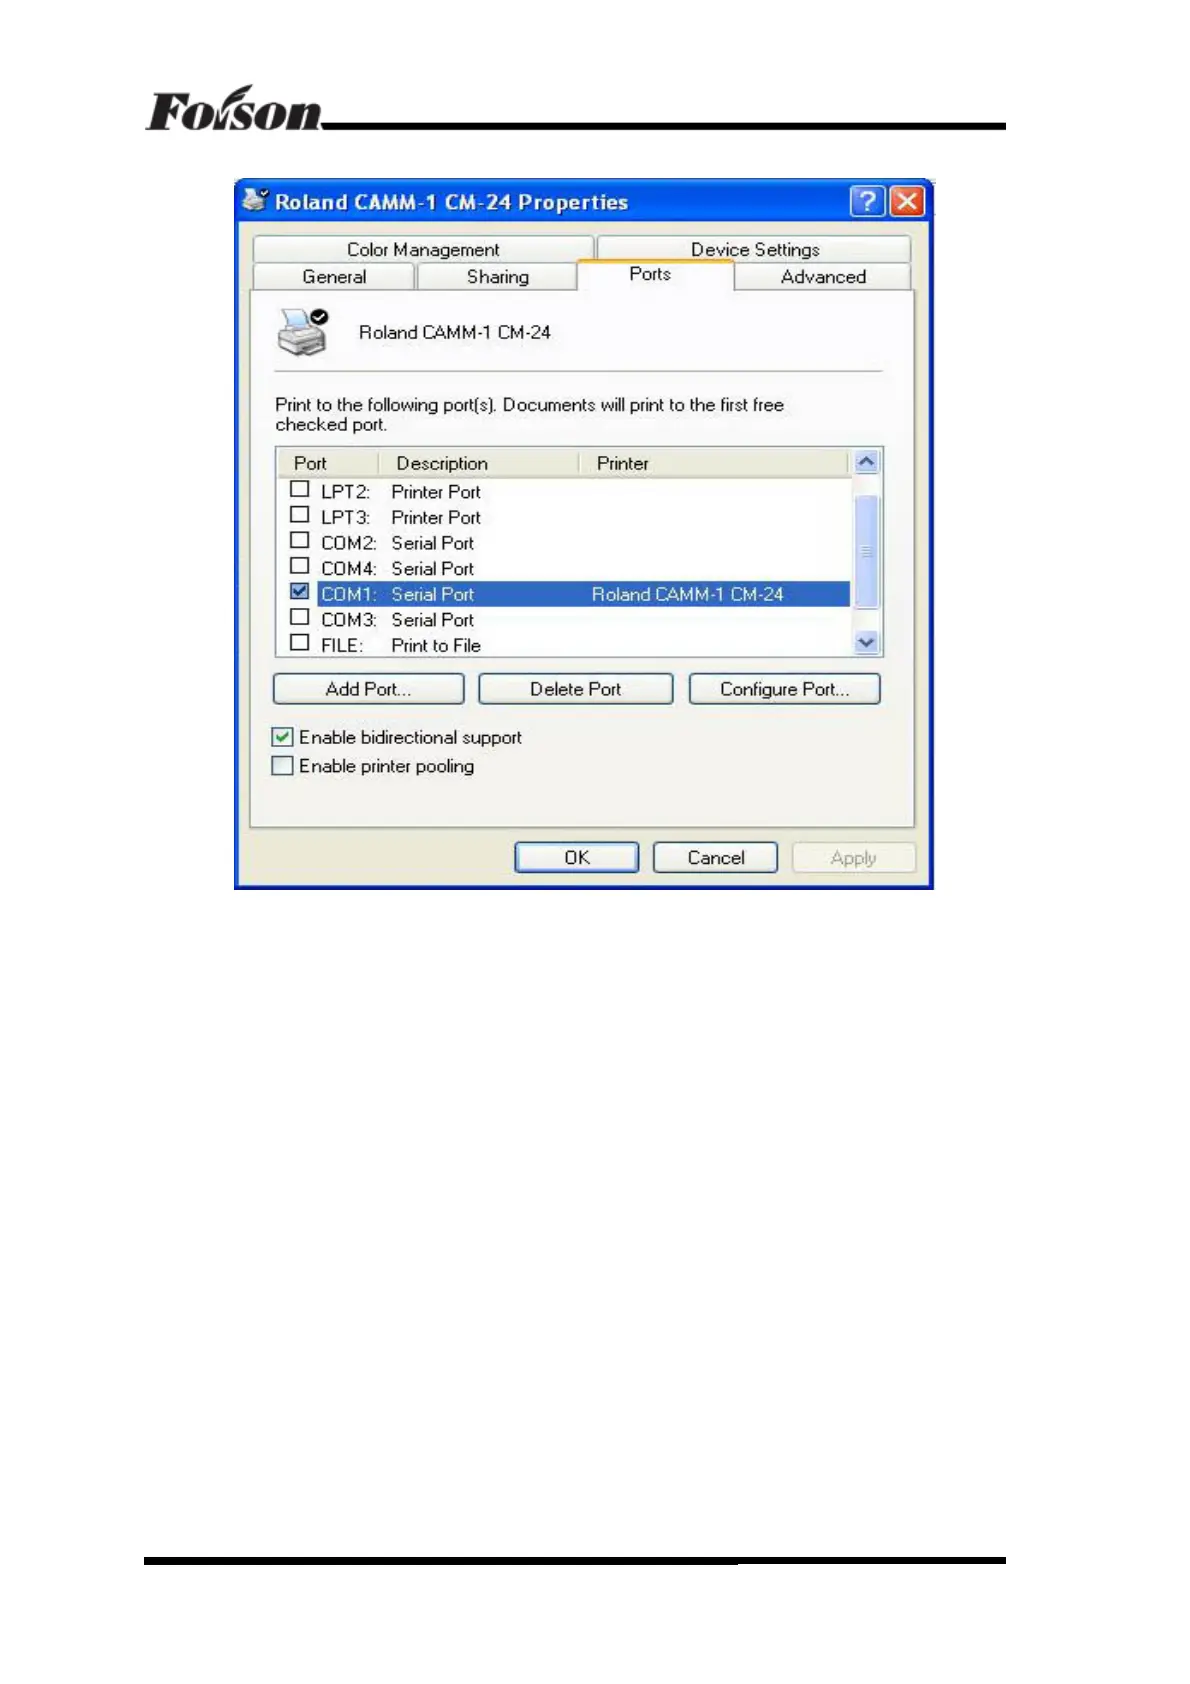Viewport: 1190px width, 1684px height.
Task: Select the COM1: port row text
Action: pyautogui.click(x=348, y=594)
